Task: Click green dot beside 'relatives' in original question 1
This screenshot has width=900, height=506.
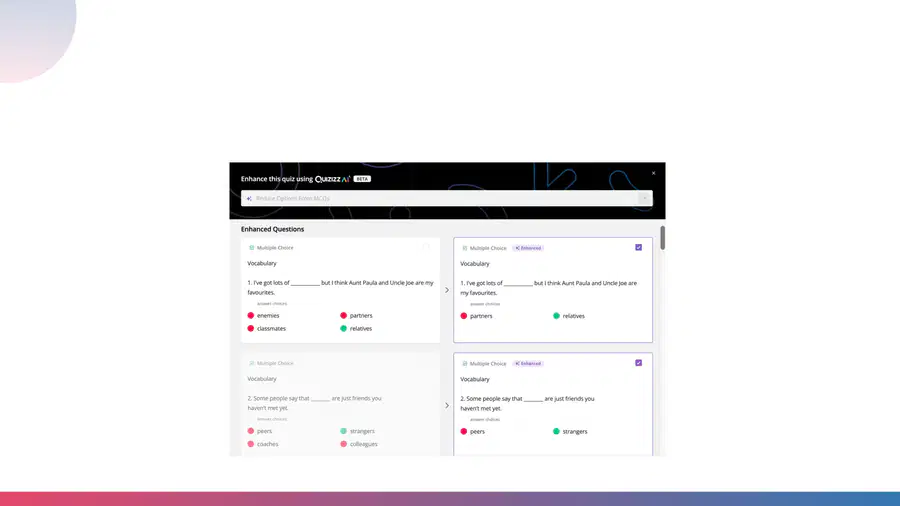Action: (x=343, y=328)
